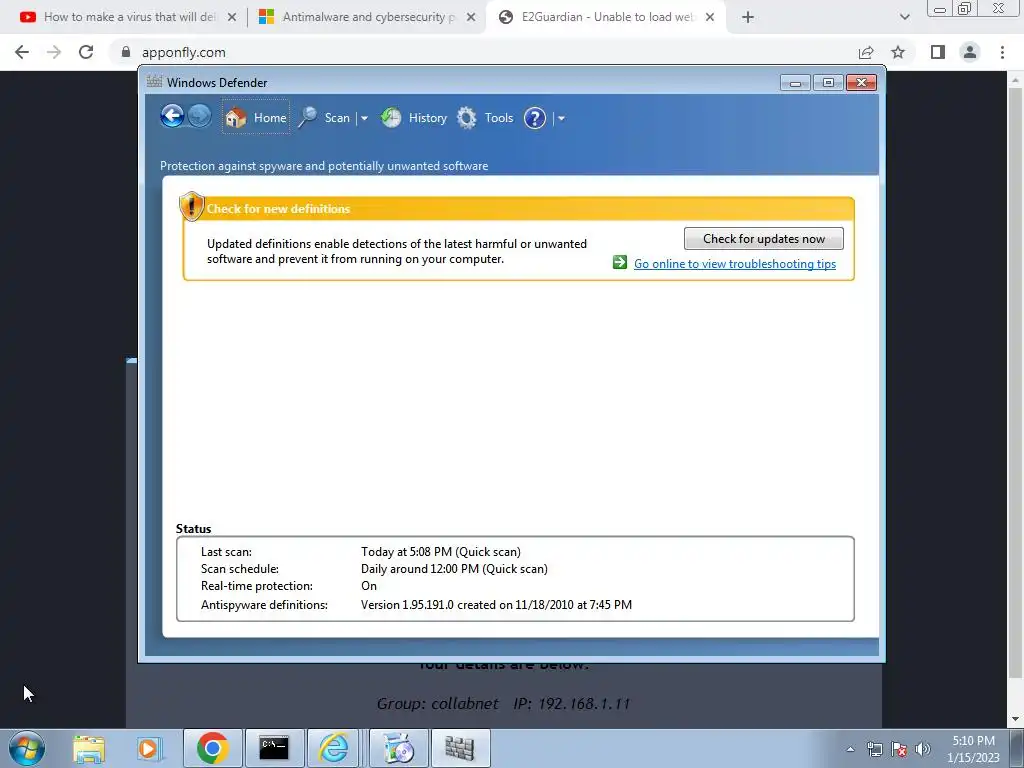Start a scan with the Scan button
The image size is (1024, 768).
(x=325, y=118)
